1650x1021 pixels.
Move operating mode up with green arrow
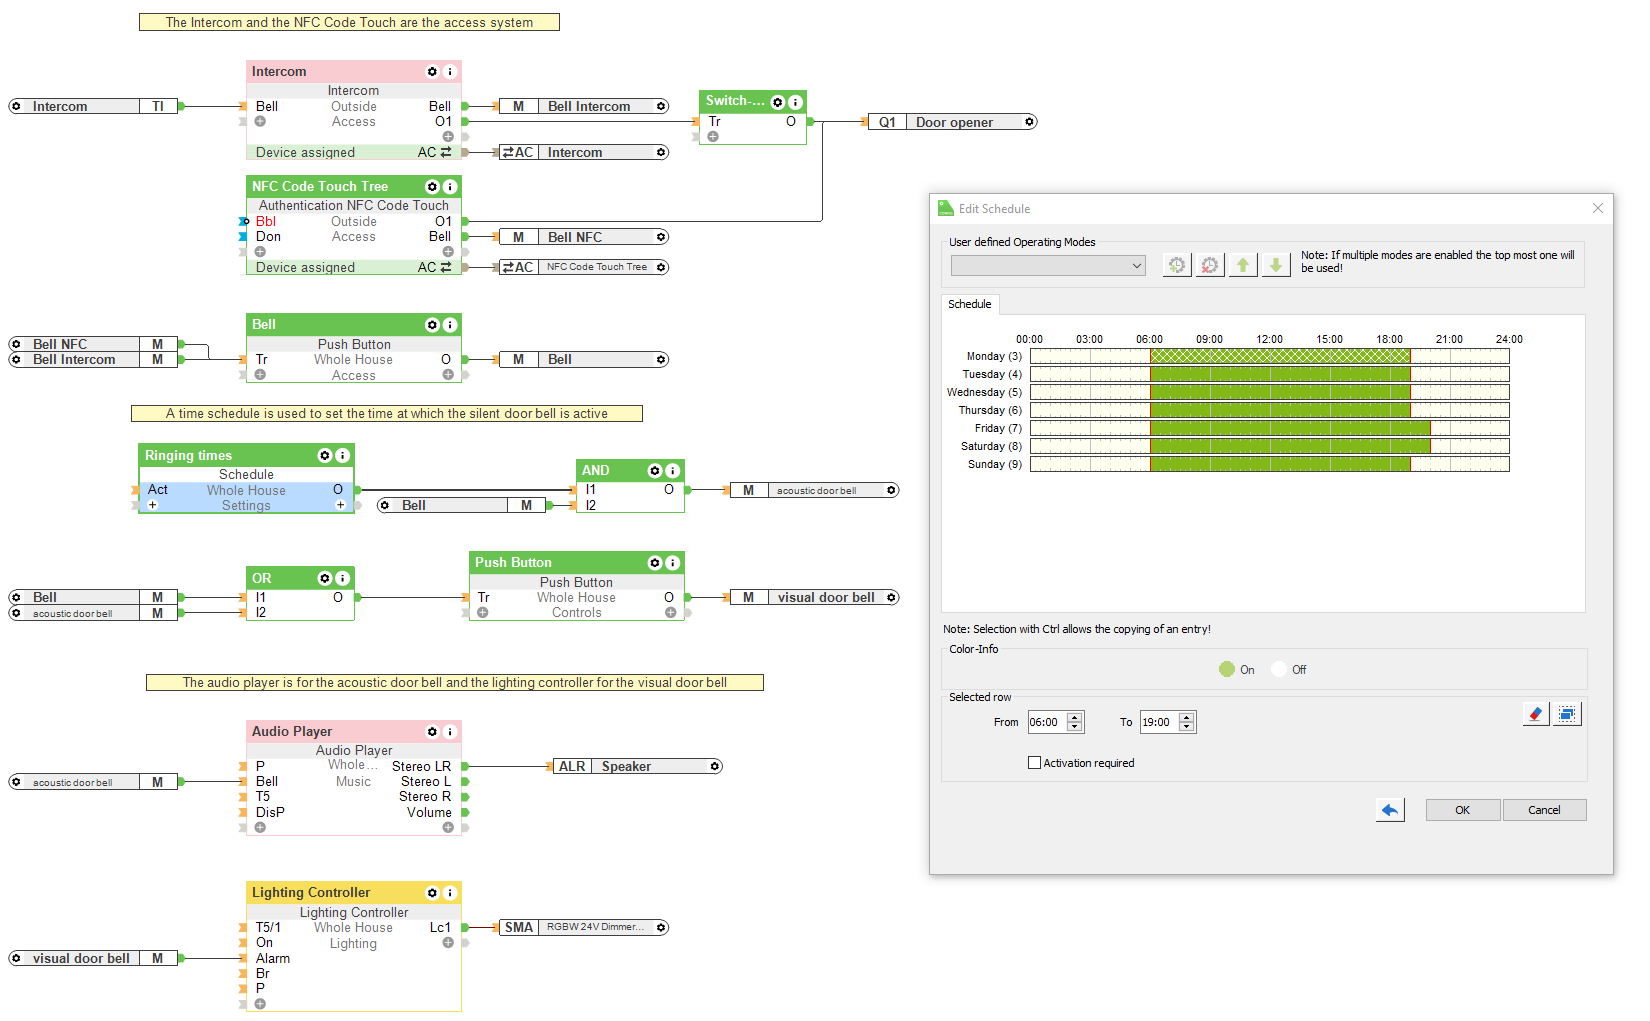[x=1243, y=265]
